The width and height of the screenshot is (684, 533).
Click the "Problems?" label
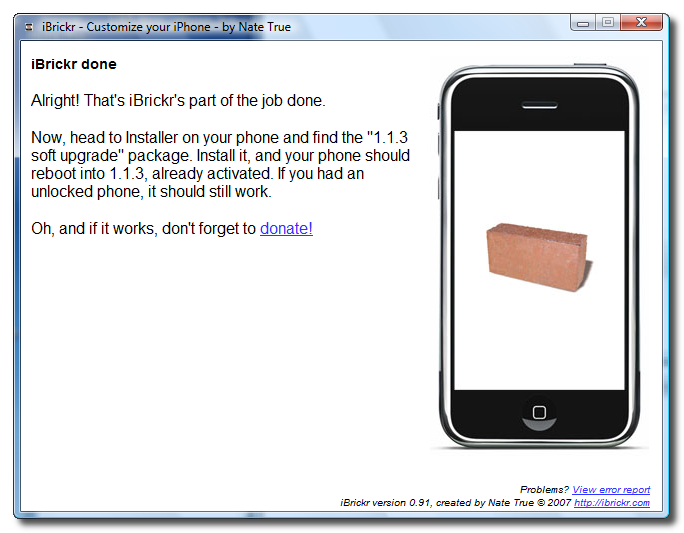pyautogui.click(x=544, y=490)
